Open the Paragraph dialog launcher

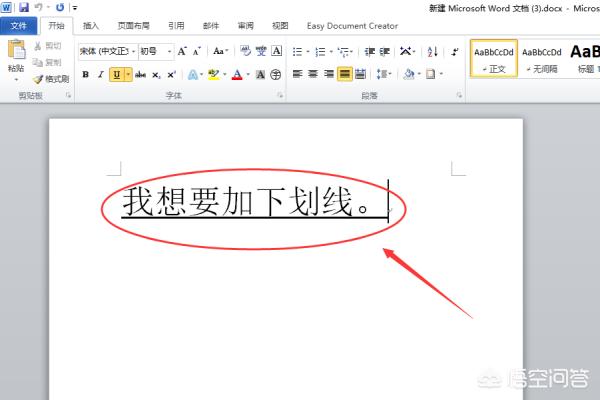point(459,95)
